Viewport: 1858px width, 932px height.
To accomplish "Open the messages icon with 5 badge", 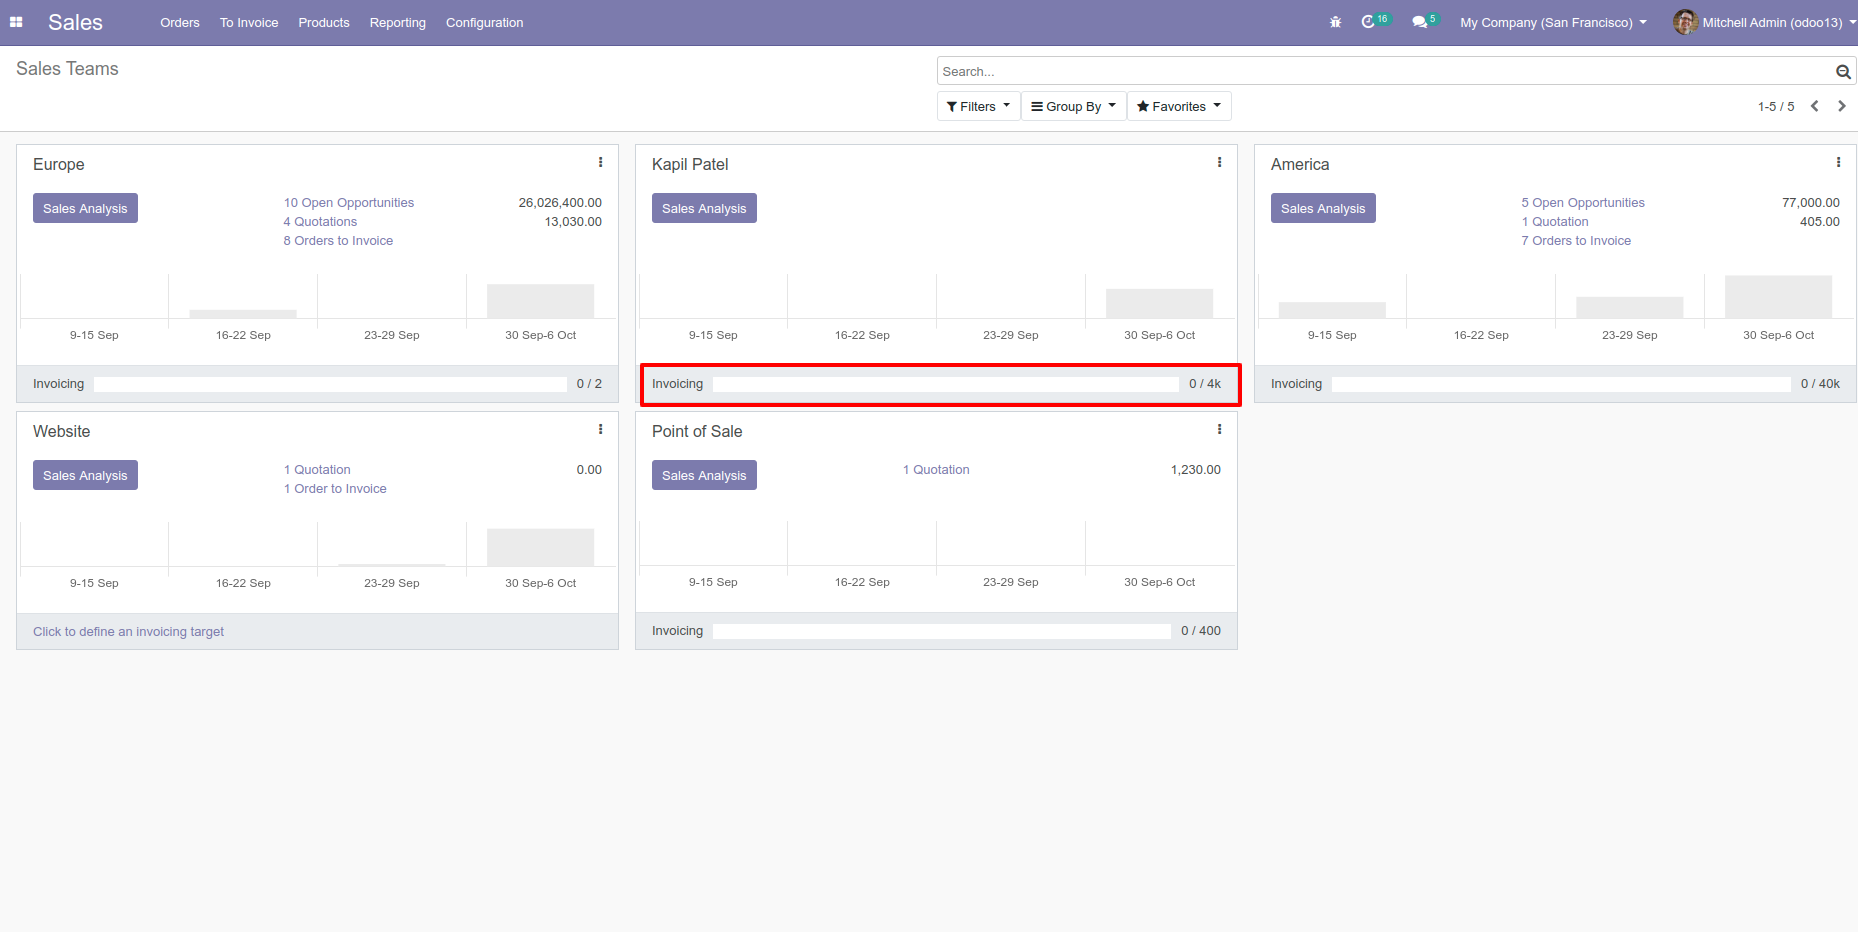I will [x=1421, y=21].
